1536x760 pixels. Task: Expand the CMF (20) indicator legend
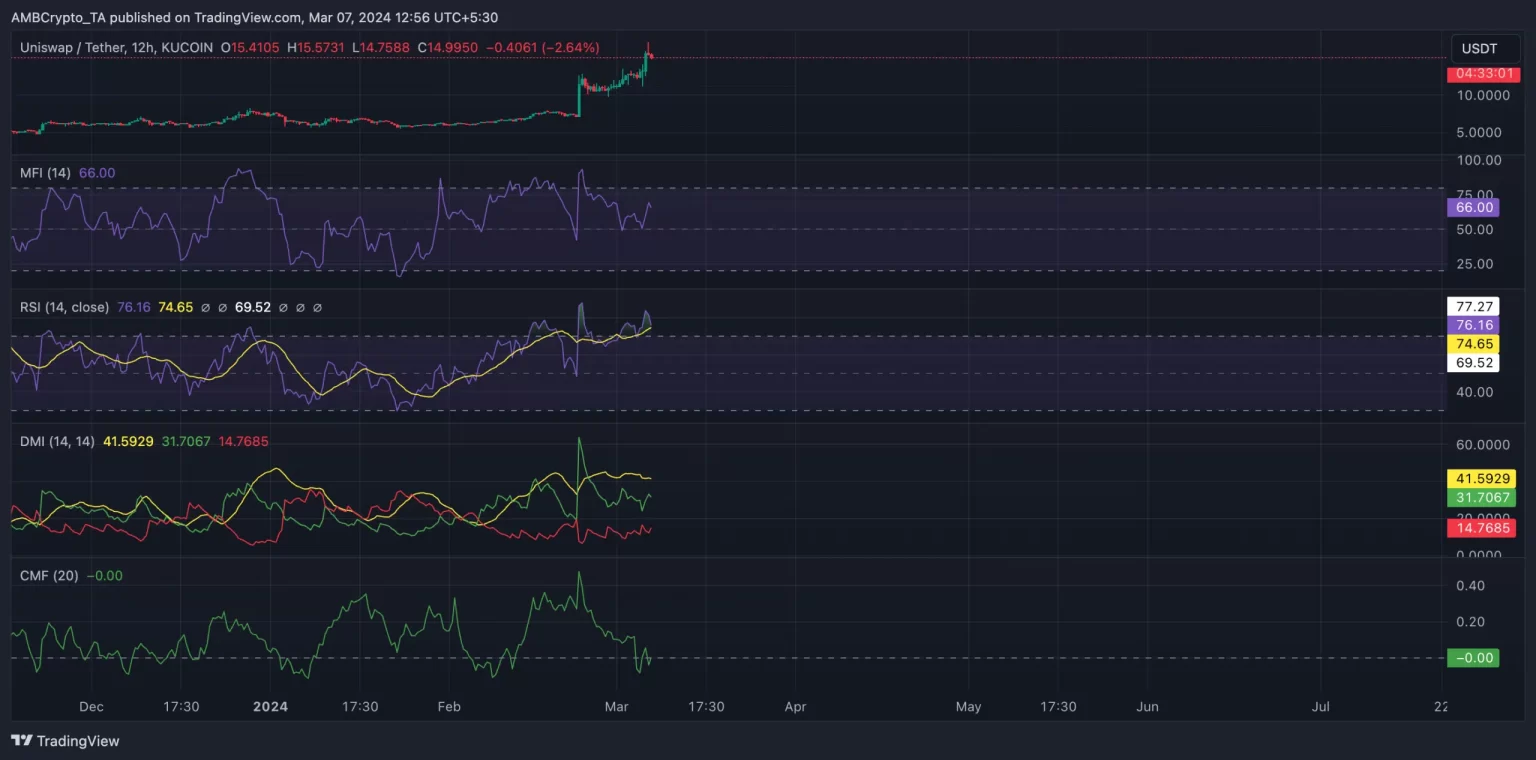tap(49, 575)
